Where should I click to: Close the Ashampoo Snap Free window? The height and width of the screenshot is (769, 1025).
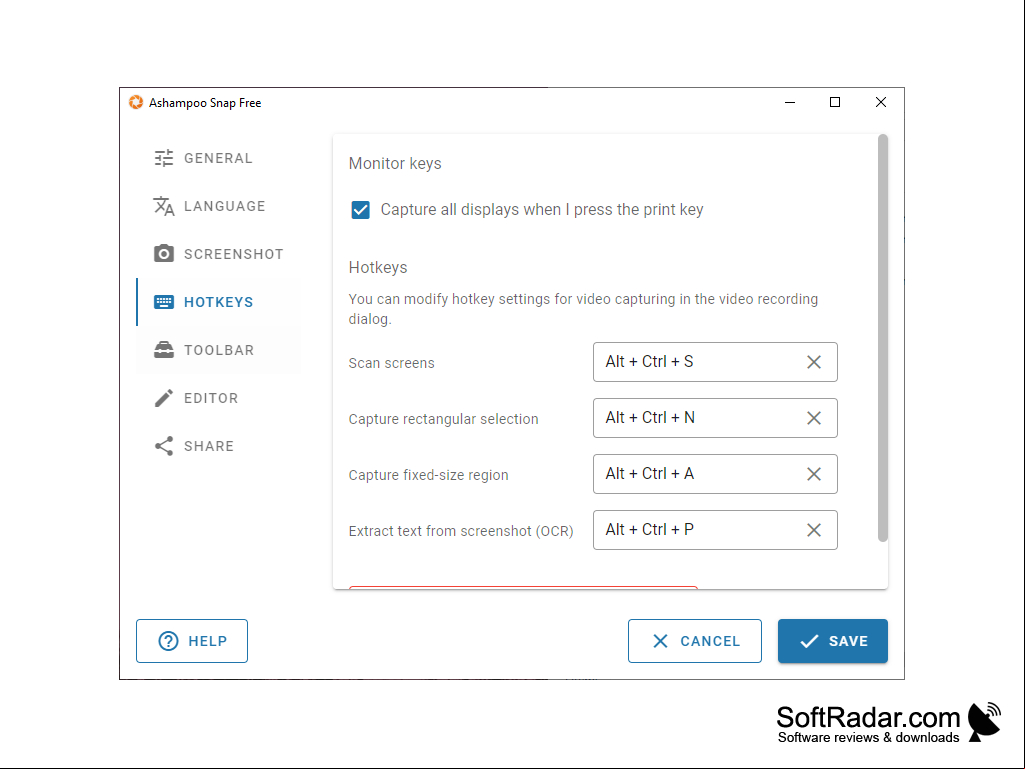point(881,103)
